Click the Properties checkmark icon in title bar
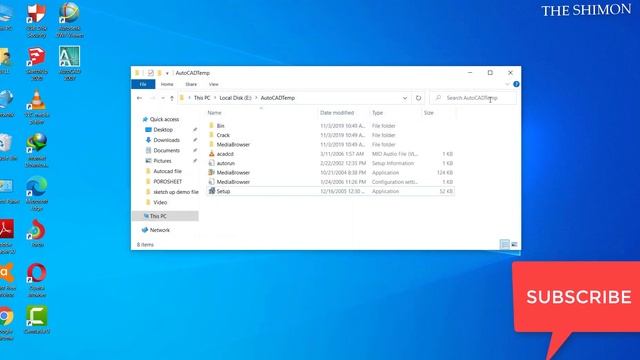Viewport: 640px width, 360px height. click(x=151, y=73)
